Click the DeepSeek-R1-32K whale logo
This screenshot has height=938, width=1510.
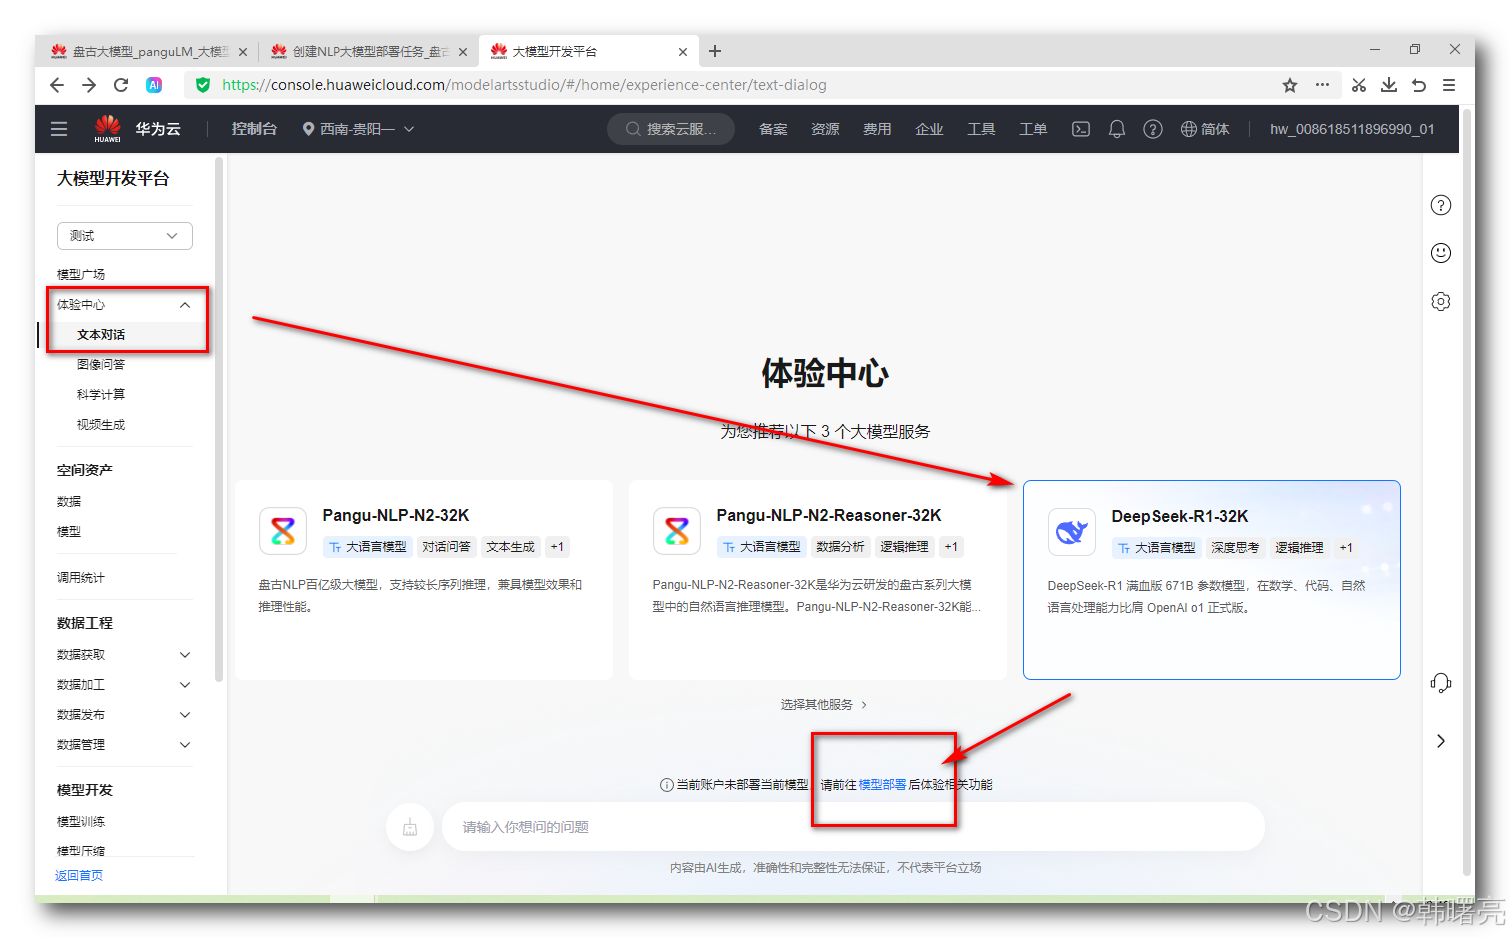[x=1072, y=532]
